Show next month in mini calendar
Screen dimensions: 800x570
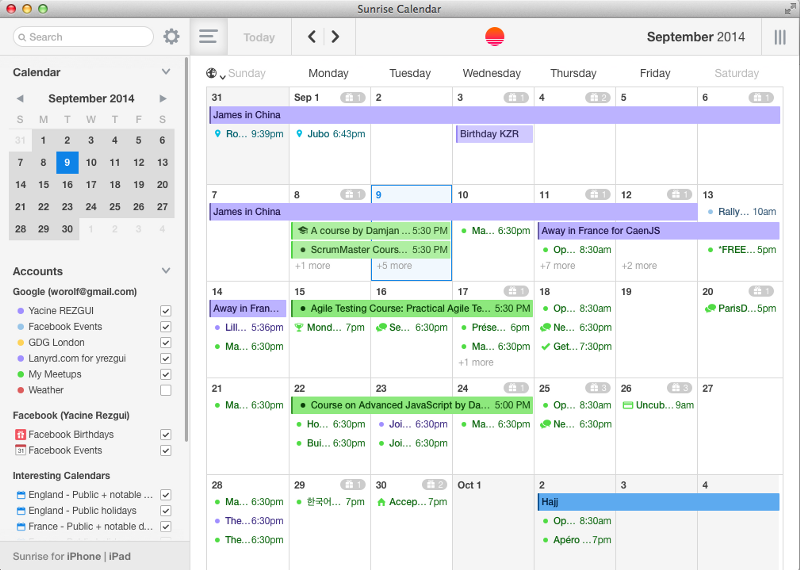click(x=163, y=99)
